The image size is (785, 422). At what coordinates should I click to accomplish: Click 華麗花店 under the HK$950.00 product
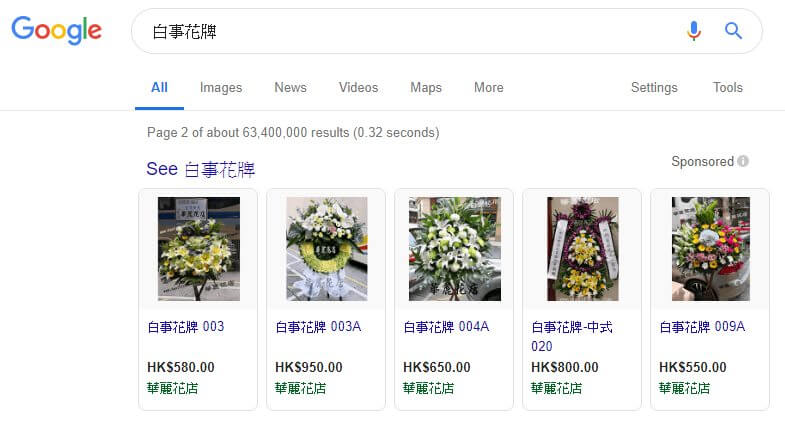tap(301, 388)
